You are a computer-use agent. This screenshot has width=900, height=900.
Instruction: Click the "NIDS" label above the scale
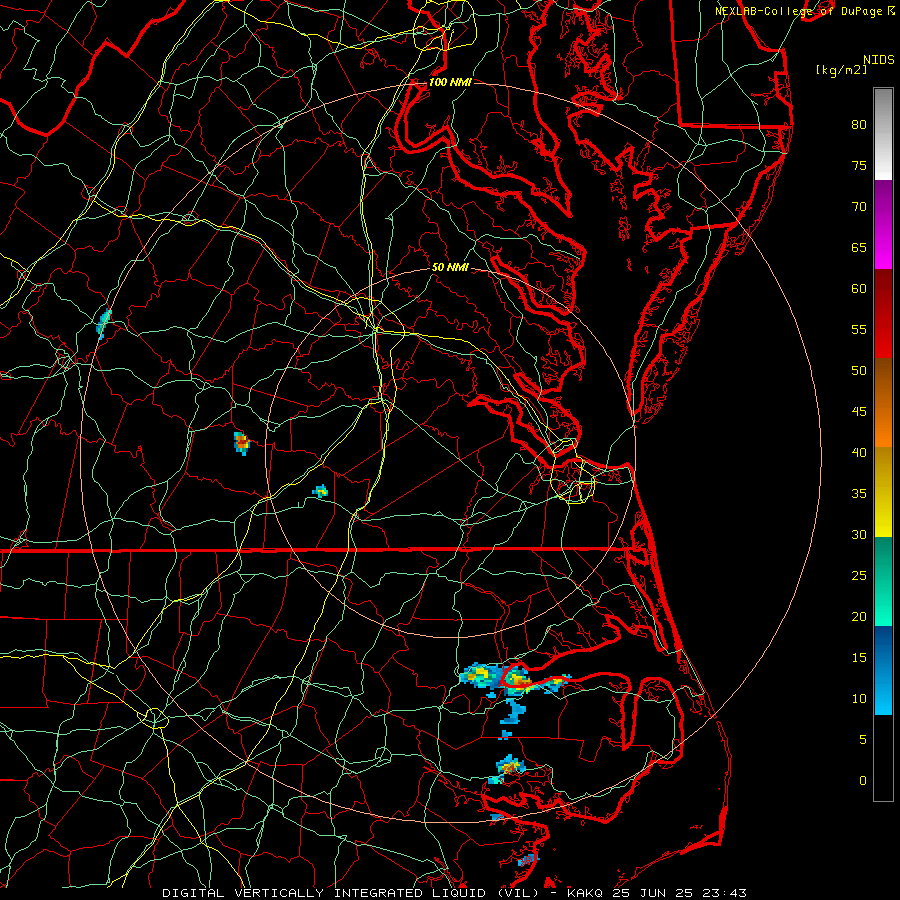tap(878, 60)
